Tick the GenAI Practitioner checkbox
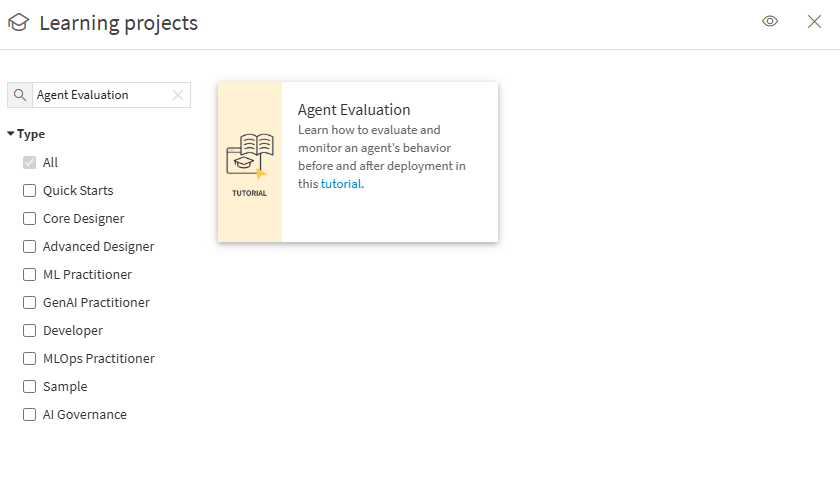840x477 pixels. [x=30, y=302]
